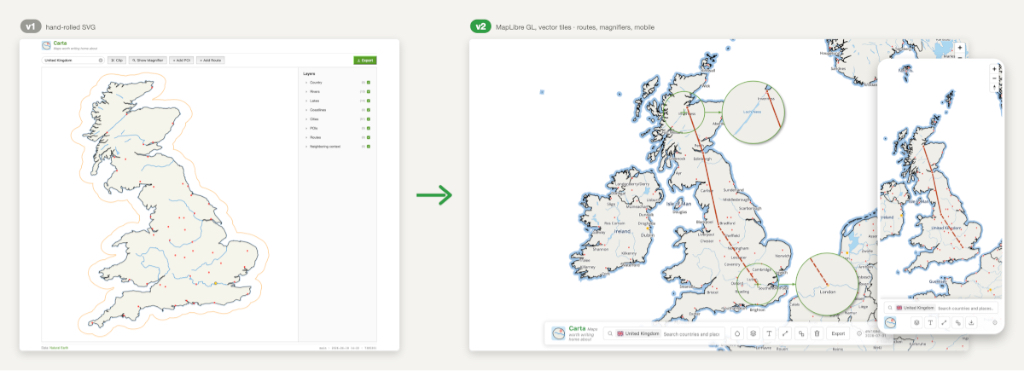Click the trash delete icon in v2 toolbar
This screenshot has height=371, width=1024.
817,334
